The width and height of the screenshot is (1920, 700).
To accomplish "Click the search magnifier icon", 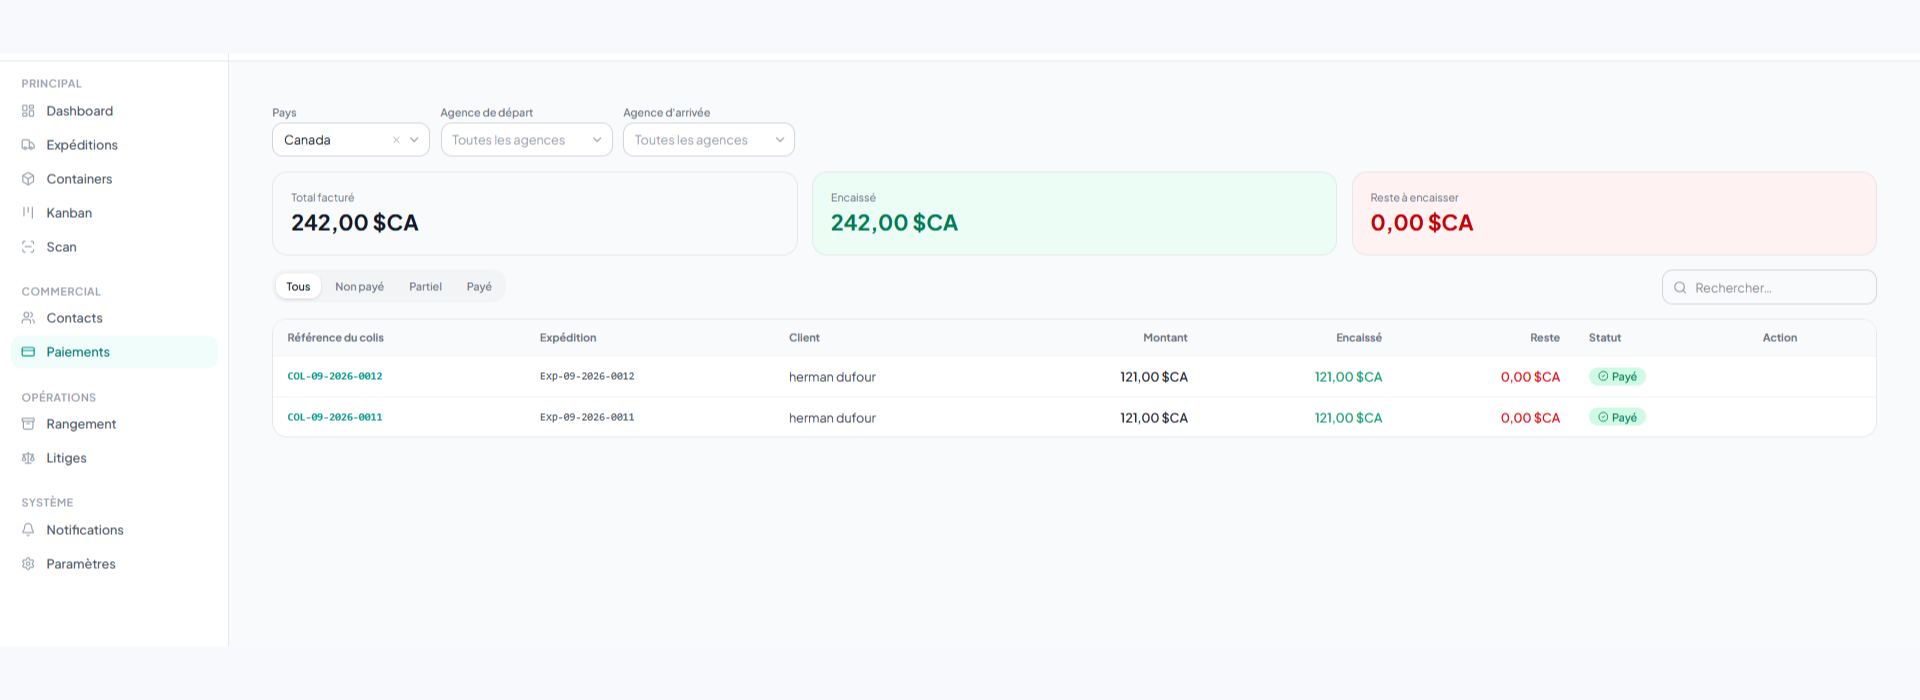I will coord(1680,288).
